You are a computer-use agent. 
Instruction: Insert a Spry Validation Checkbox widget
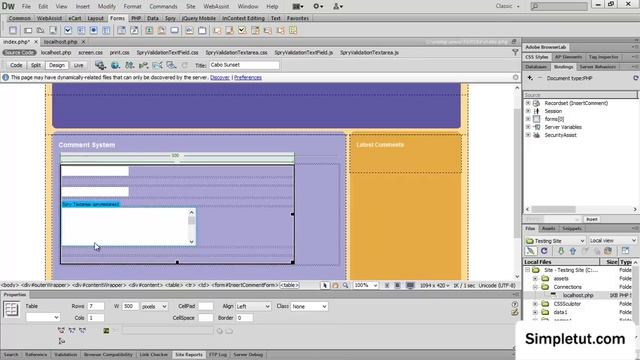242,31
